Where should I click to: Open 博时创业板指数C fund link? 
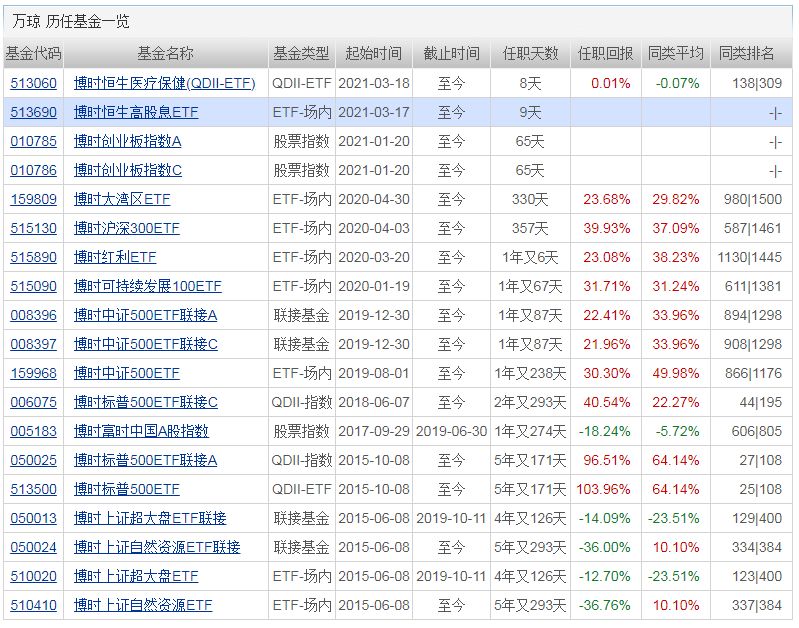pos(128,170)
